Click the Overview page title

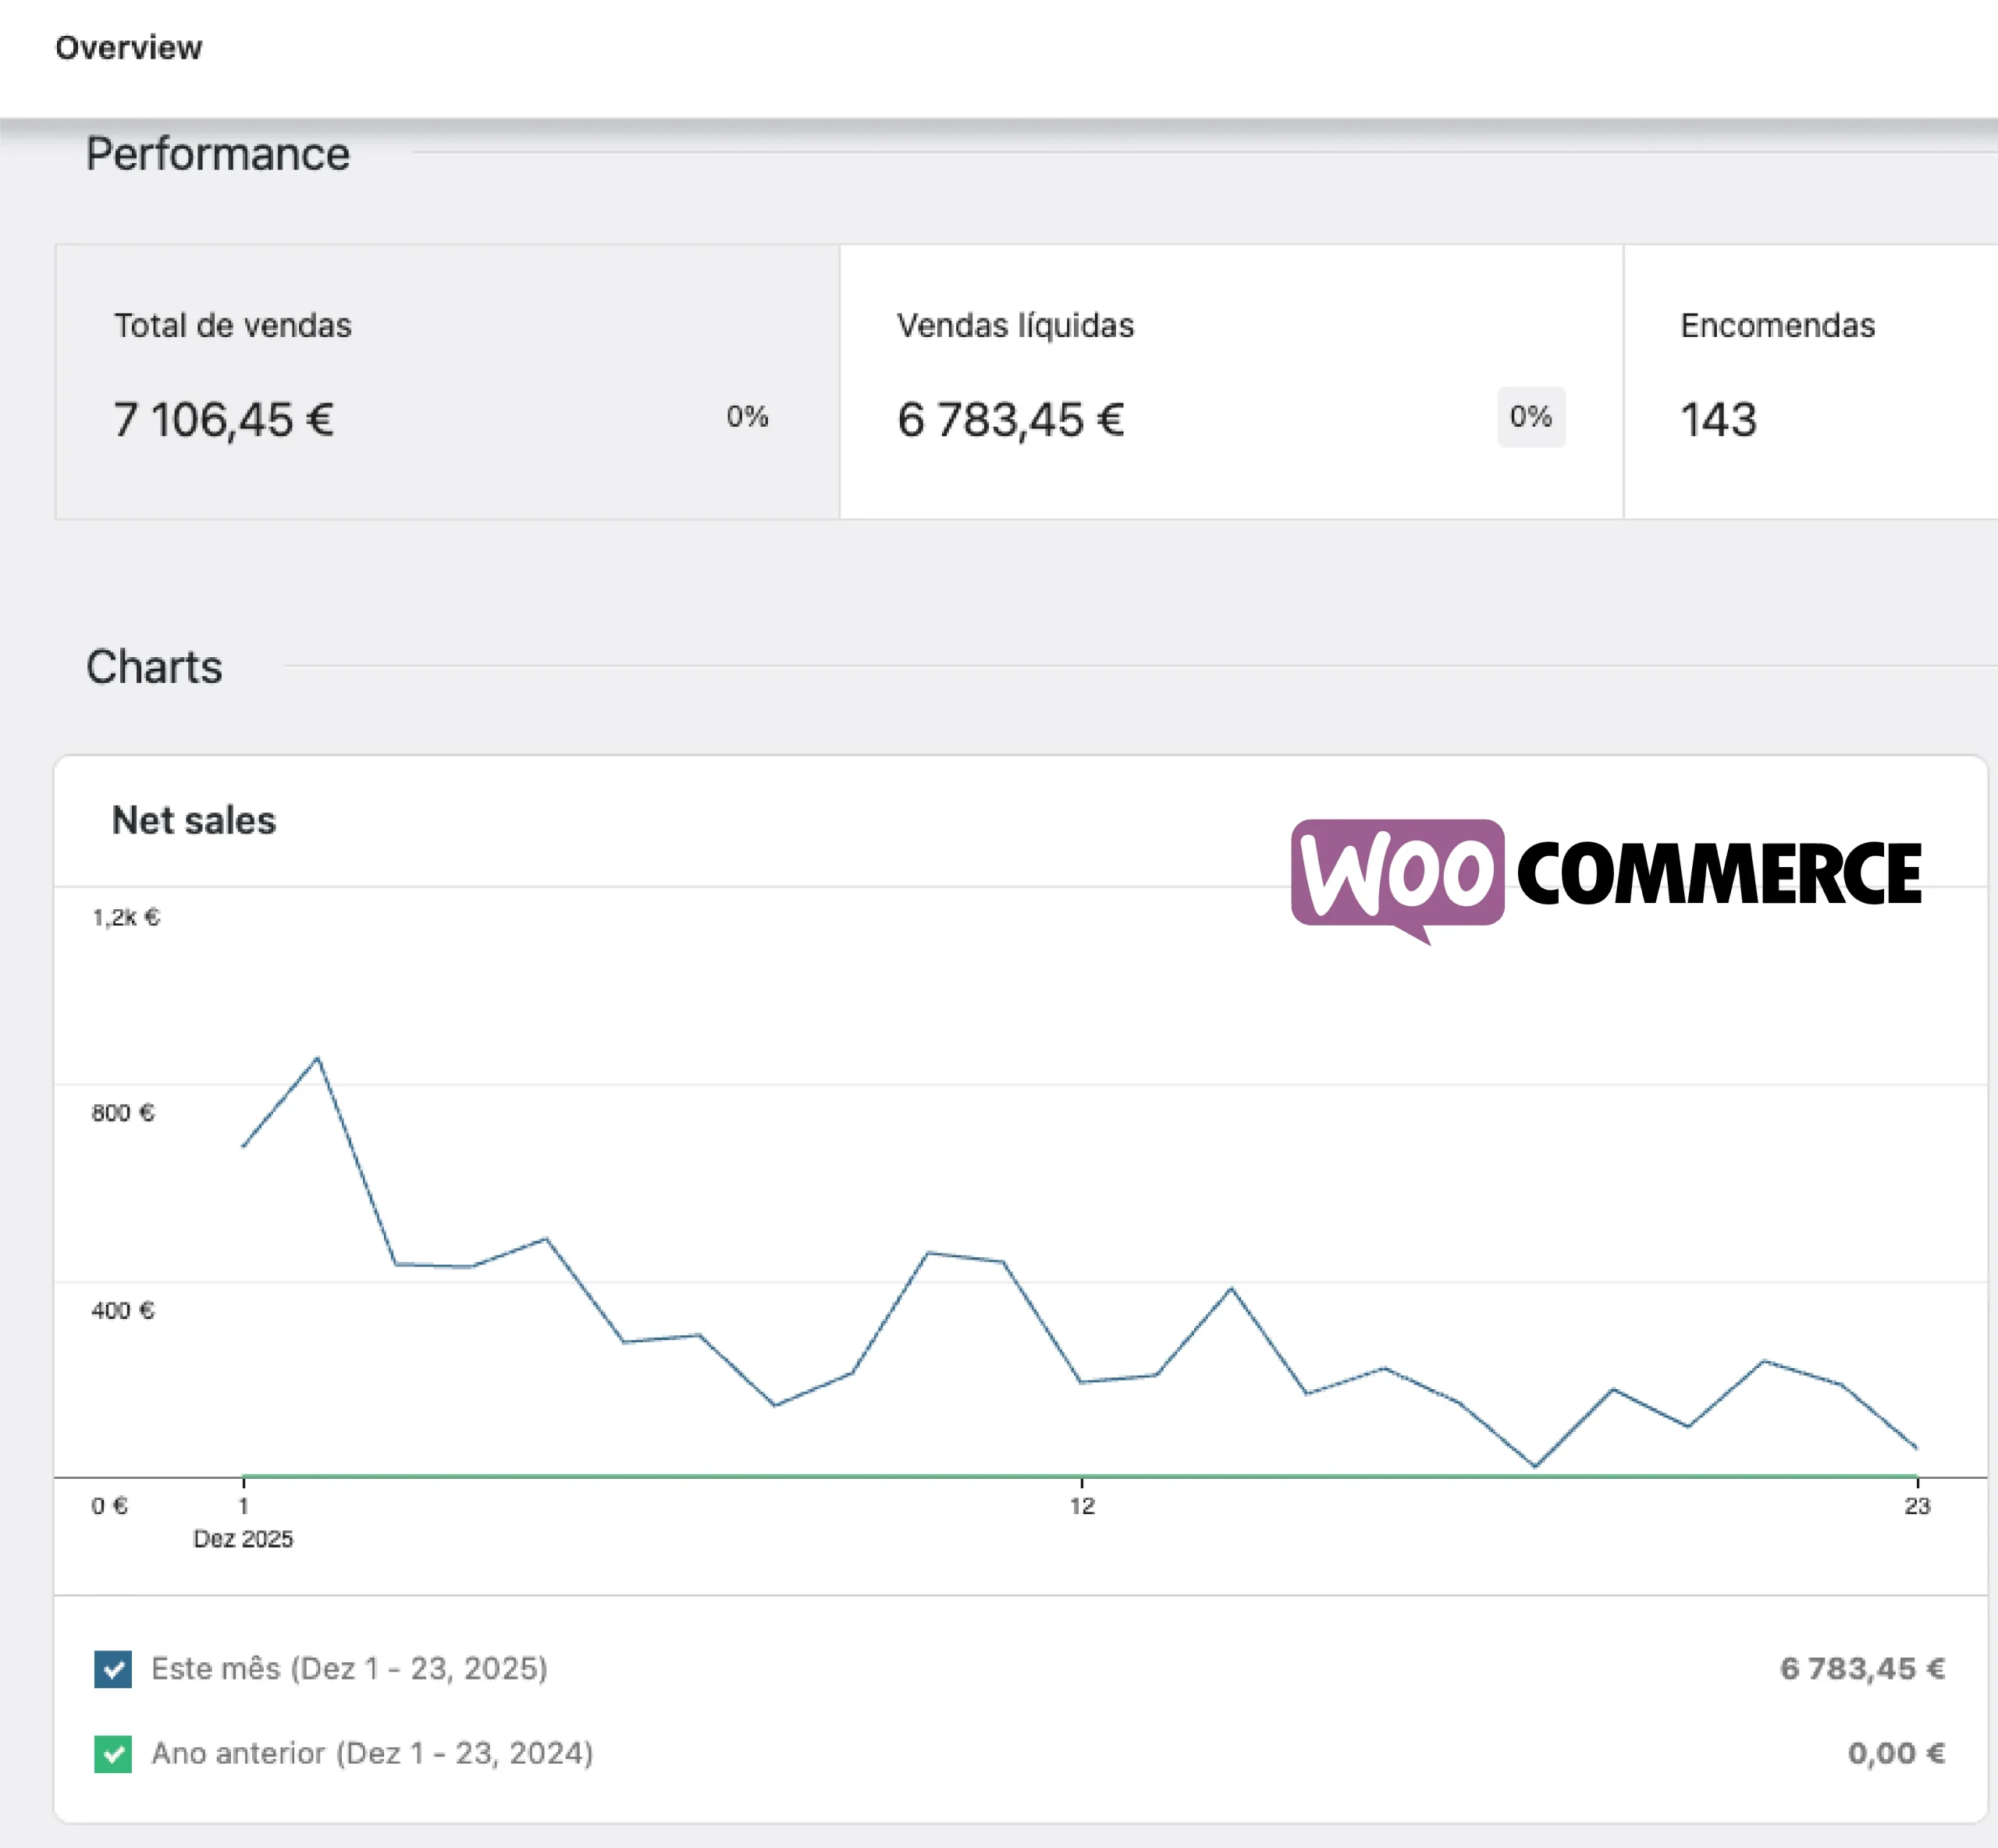(128, 48)
